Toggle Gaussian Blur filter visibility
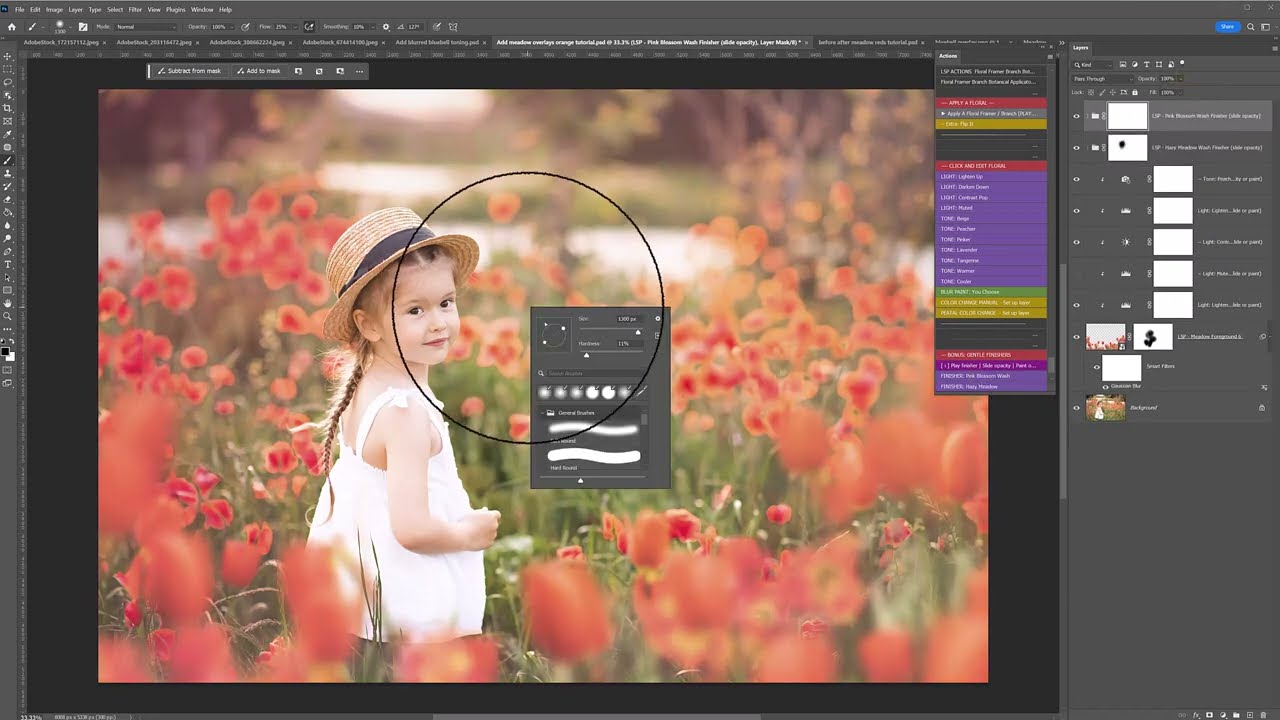1280x720 pixels. tap(1106, 386)
